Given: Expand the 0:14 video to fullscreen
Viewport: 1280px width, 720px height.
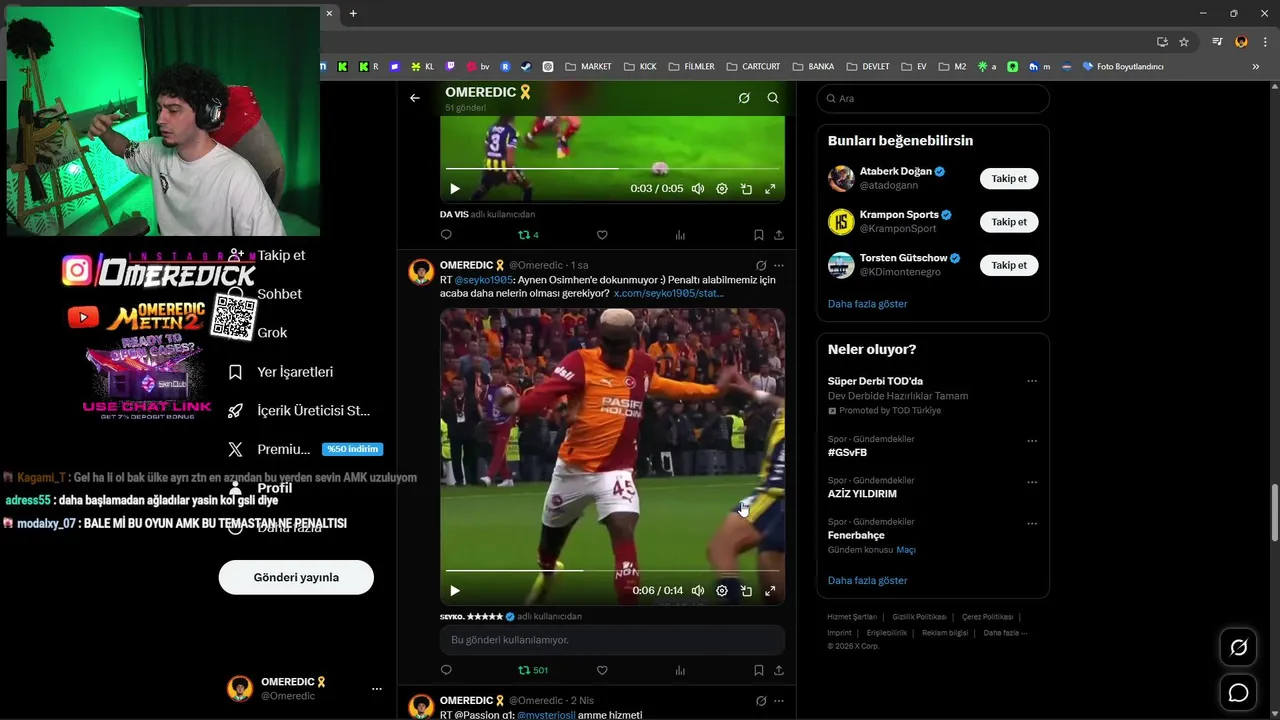Looking at the screenshot, I should coord(770,591).
